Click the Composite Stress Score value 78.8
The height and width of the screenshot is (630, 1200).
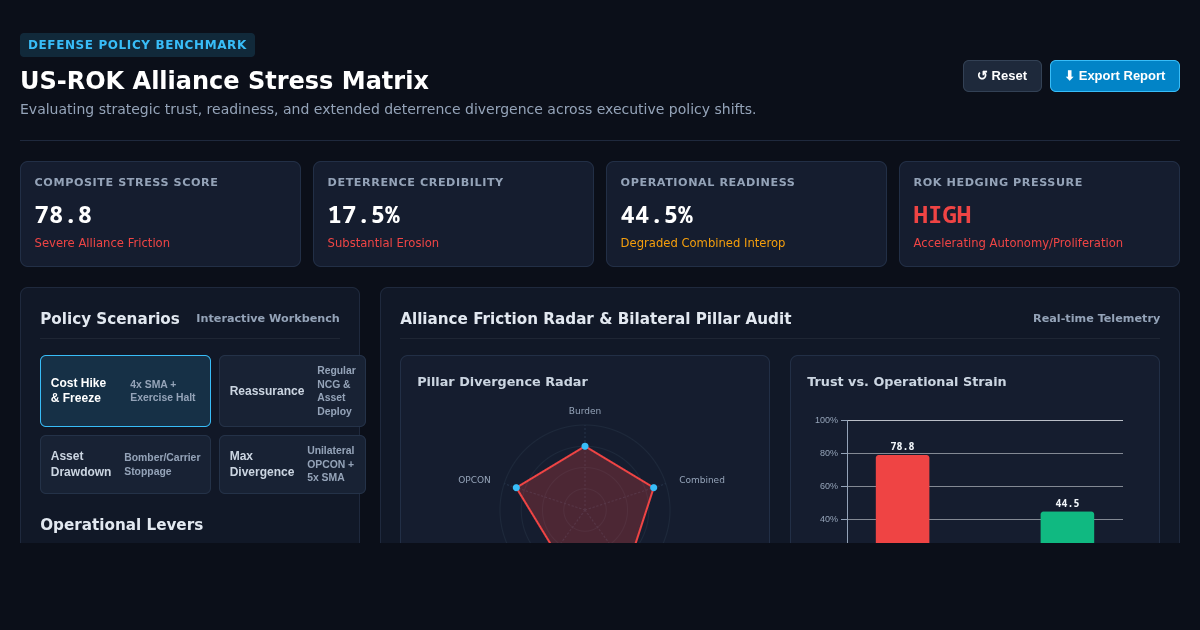point(63,215)
